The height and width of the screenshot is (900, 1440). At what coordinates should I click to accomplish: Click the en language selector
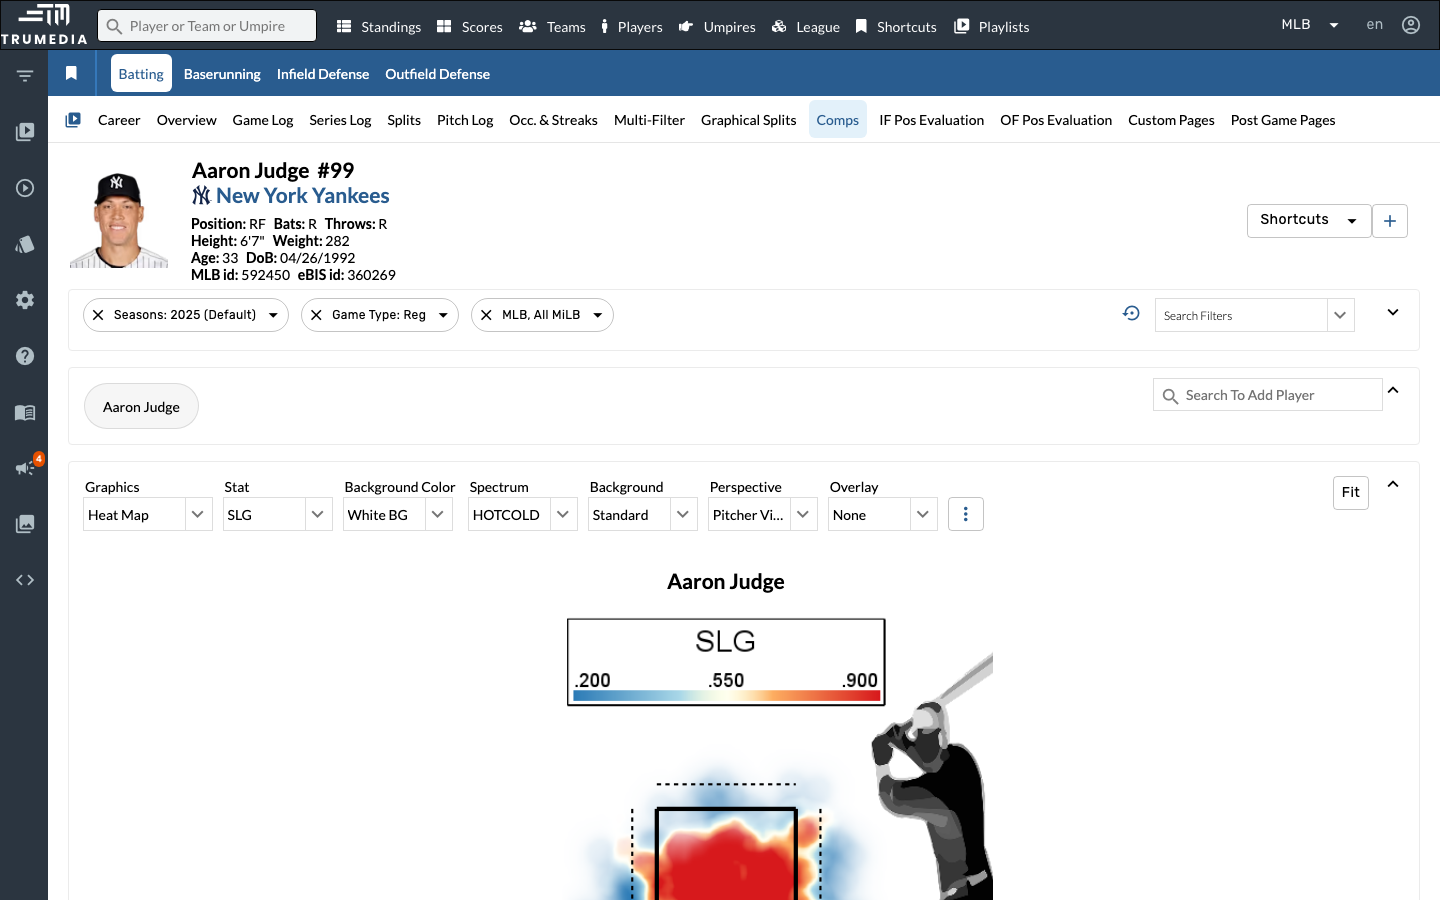[x=1375, y=25]
